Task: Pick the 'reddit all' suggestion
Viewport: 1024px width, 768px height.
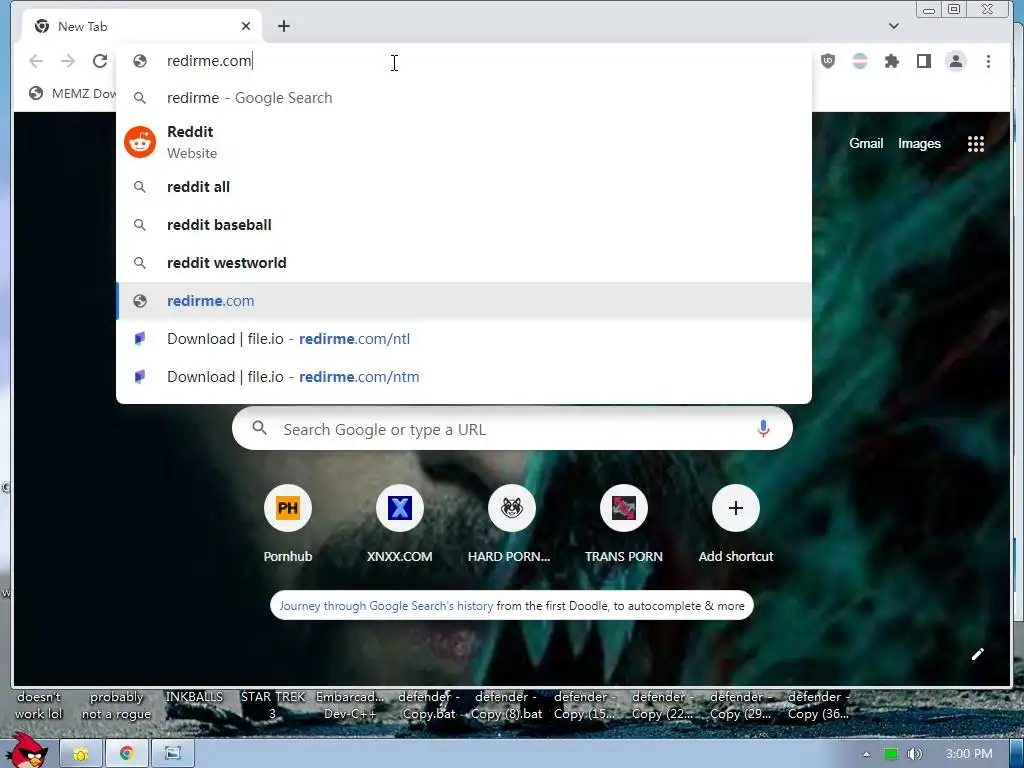Action: (464, 187)
